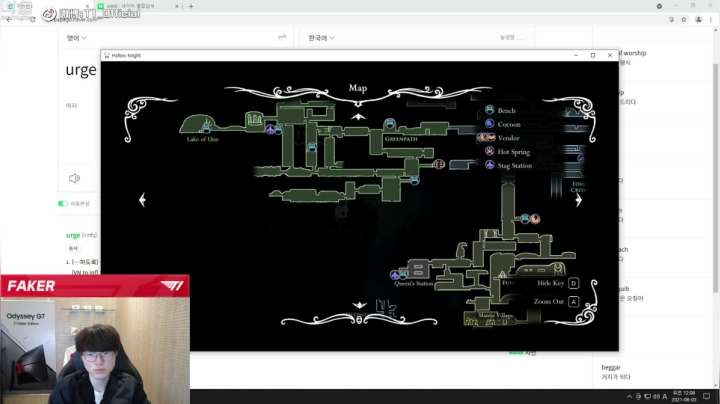Screen dimensions: 720x404
Task: Click the bench marker above the Greenpath label
Action: coord(389,123)
